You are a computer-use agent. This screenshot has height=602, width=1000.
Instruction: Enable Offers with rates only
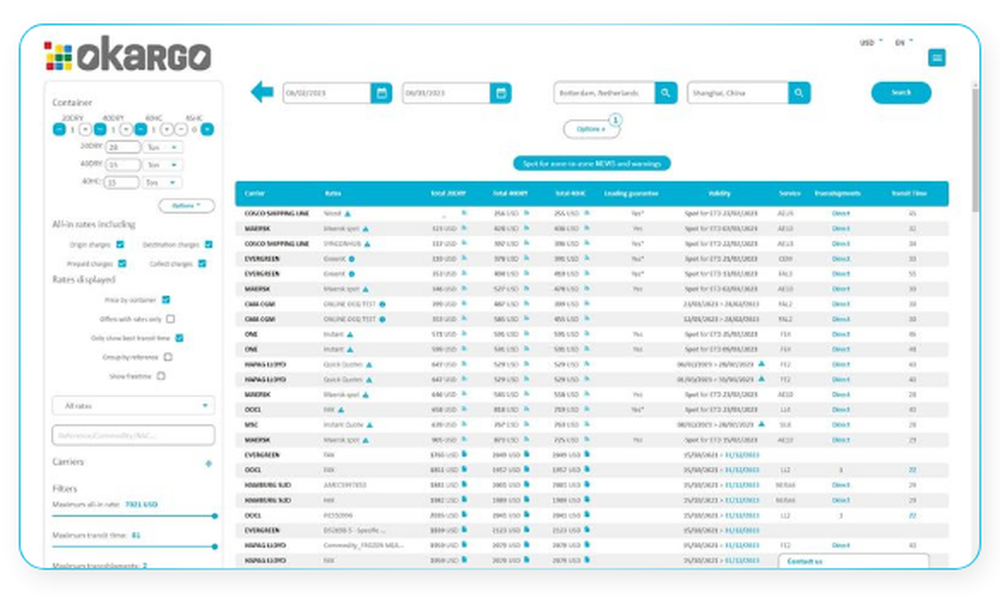point(170,319)
